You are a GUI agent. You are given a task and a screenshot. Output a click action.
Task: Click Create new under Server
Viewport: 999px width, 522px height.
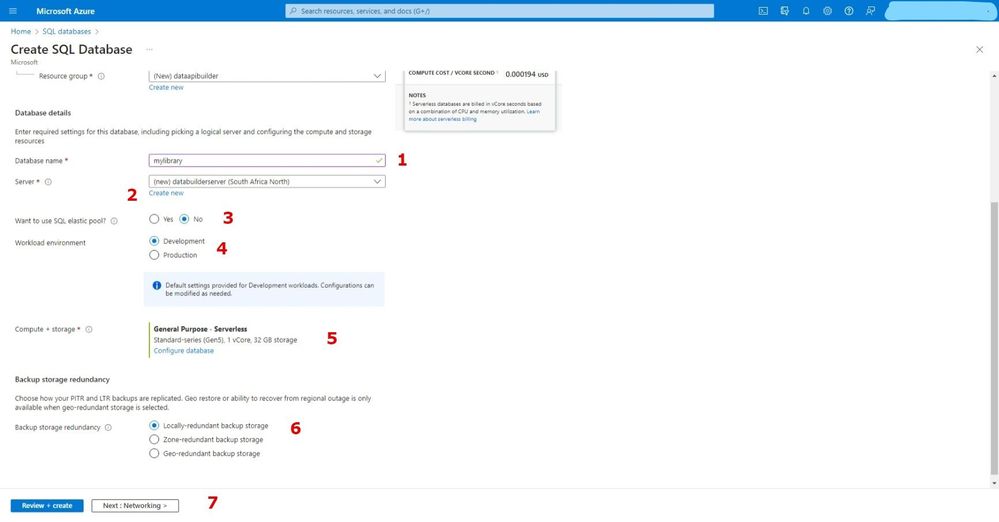[166, 193]
